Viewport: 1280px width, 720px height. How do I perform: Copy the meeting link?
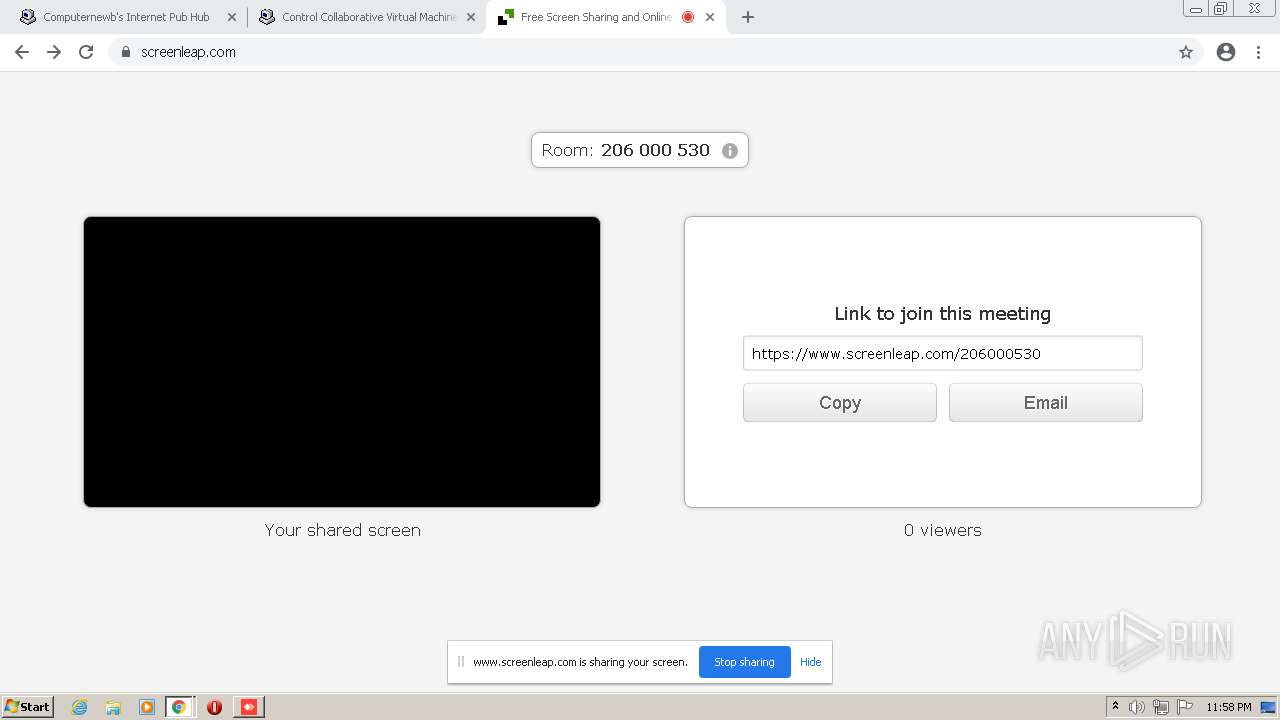click(840, 403)
